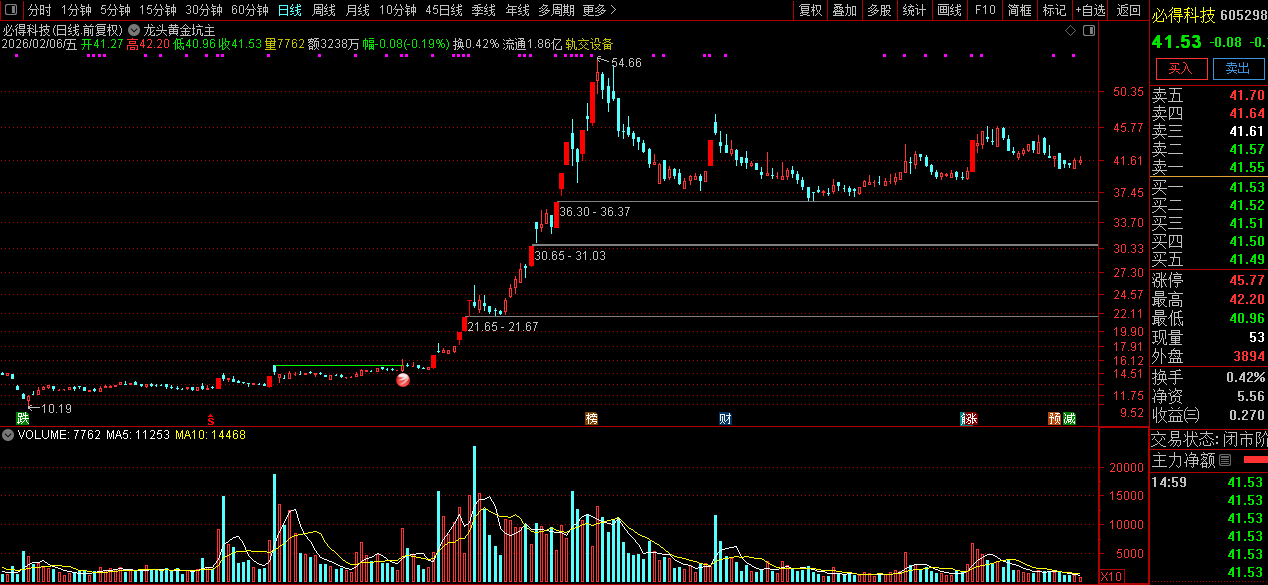
Task: Open the F10 company info button
Action: 985,10
